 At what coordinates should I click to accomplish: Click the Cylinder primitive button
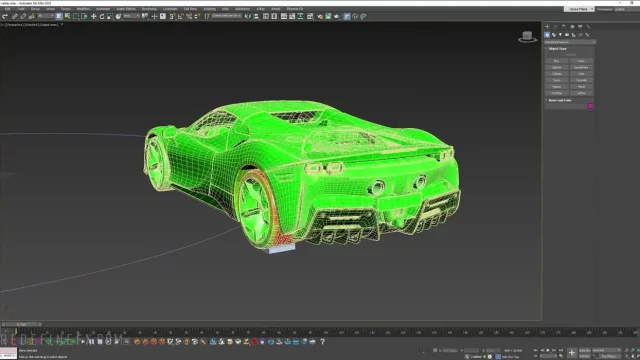pyautogui.click(x=557, y=74)
